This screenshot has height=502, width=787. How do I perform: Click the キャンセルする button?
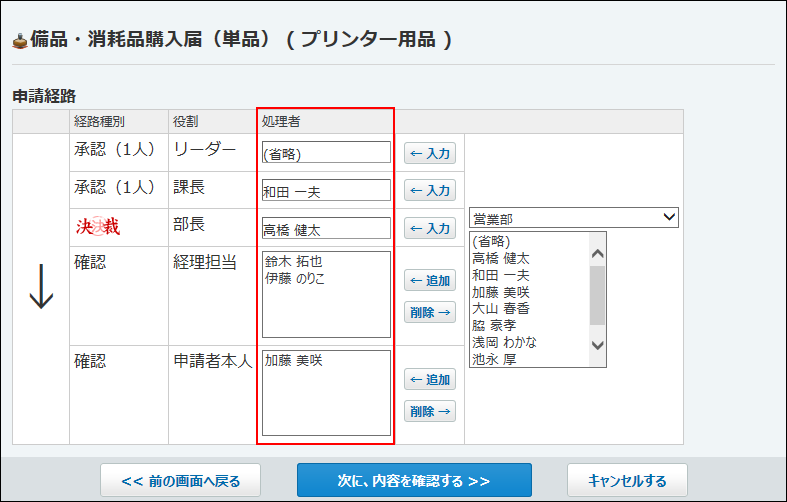pos(627,480)
